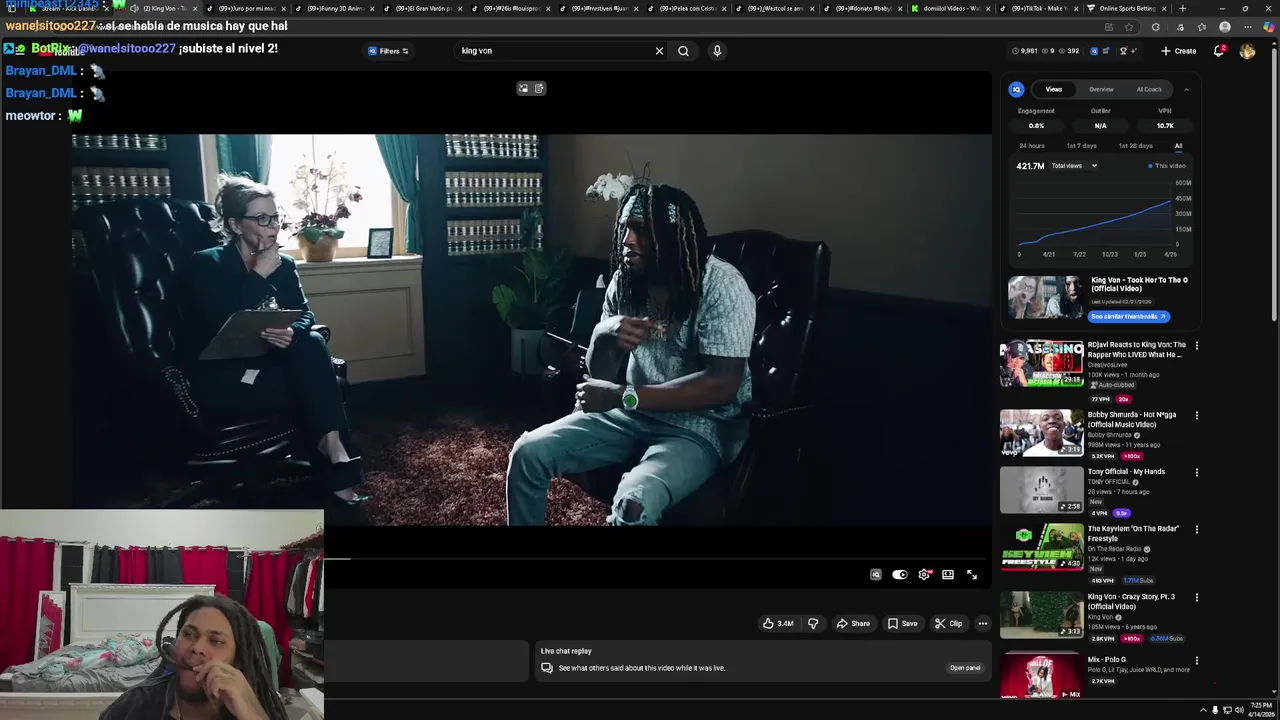The image size is (1280, 720).
Task: Select the 1st 7 days range
Action: (1081, 146)
